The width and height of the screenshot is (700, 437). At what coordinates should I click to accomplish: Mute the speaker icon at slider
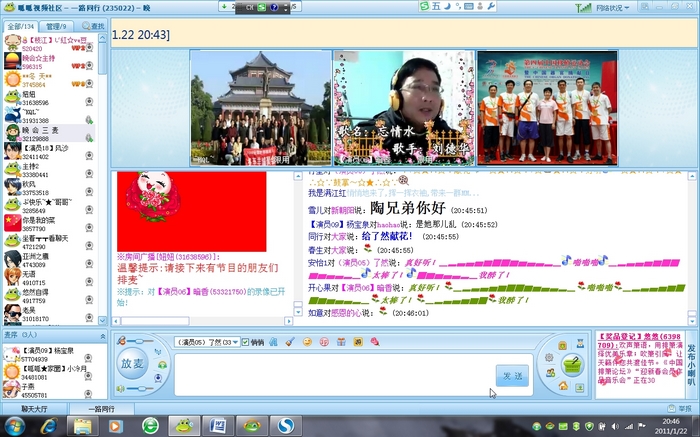[x=121, y=389]
